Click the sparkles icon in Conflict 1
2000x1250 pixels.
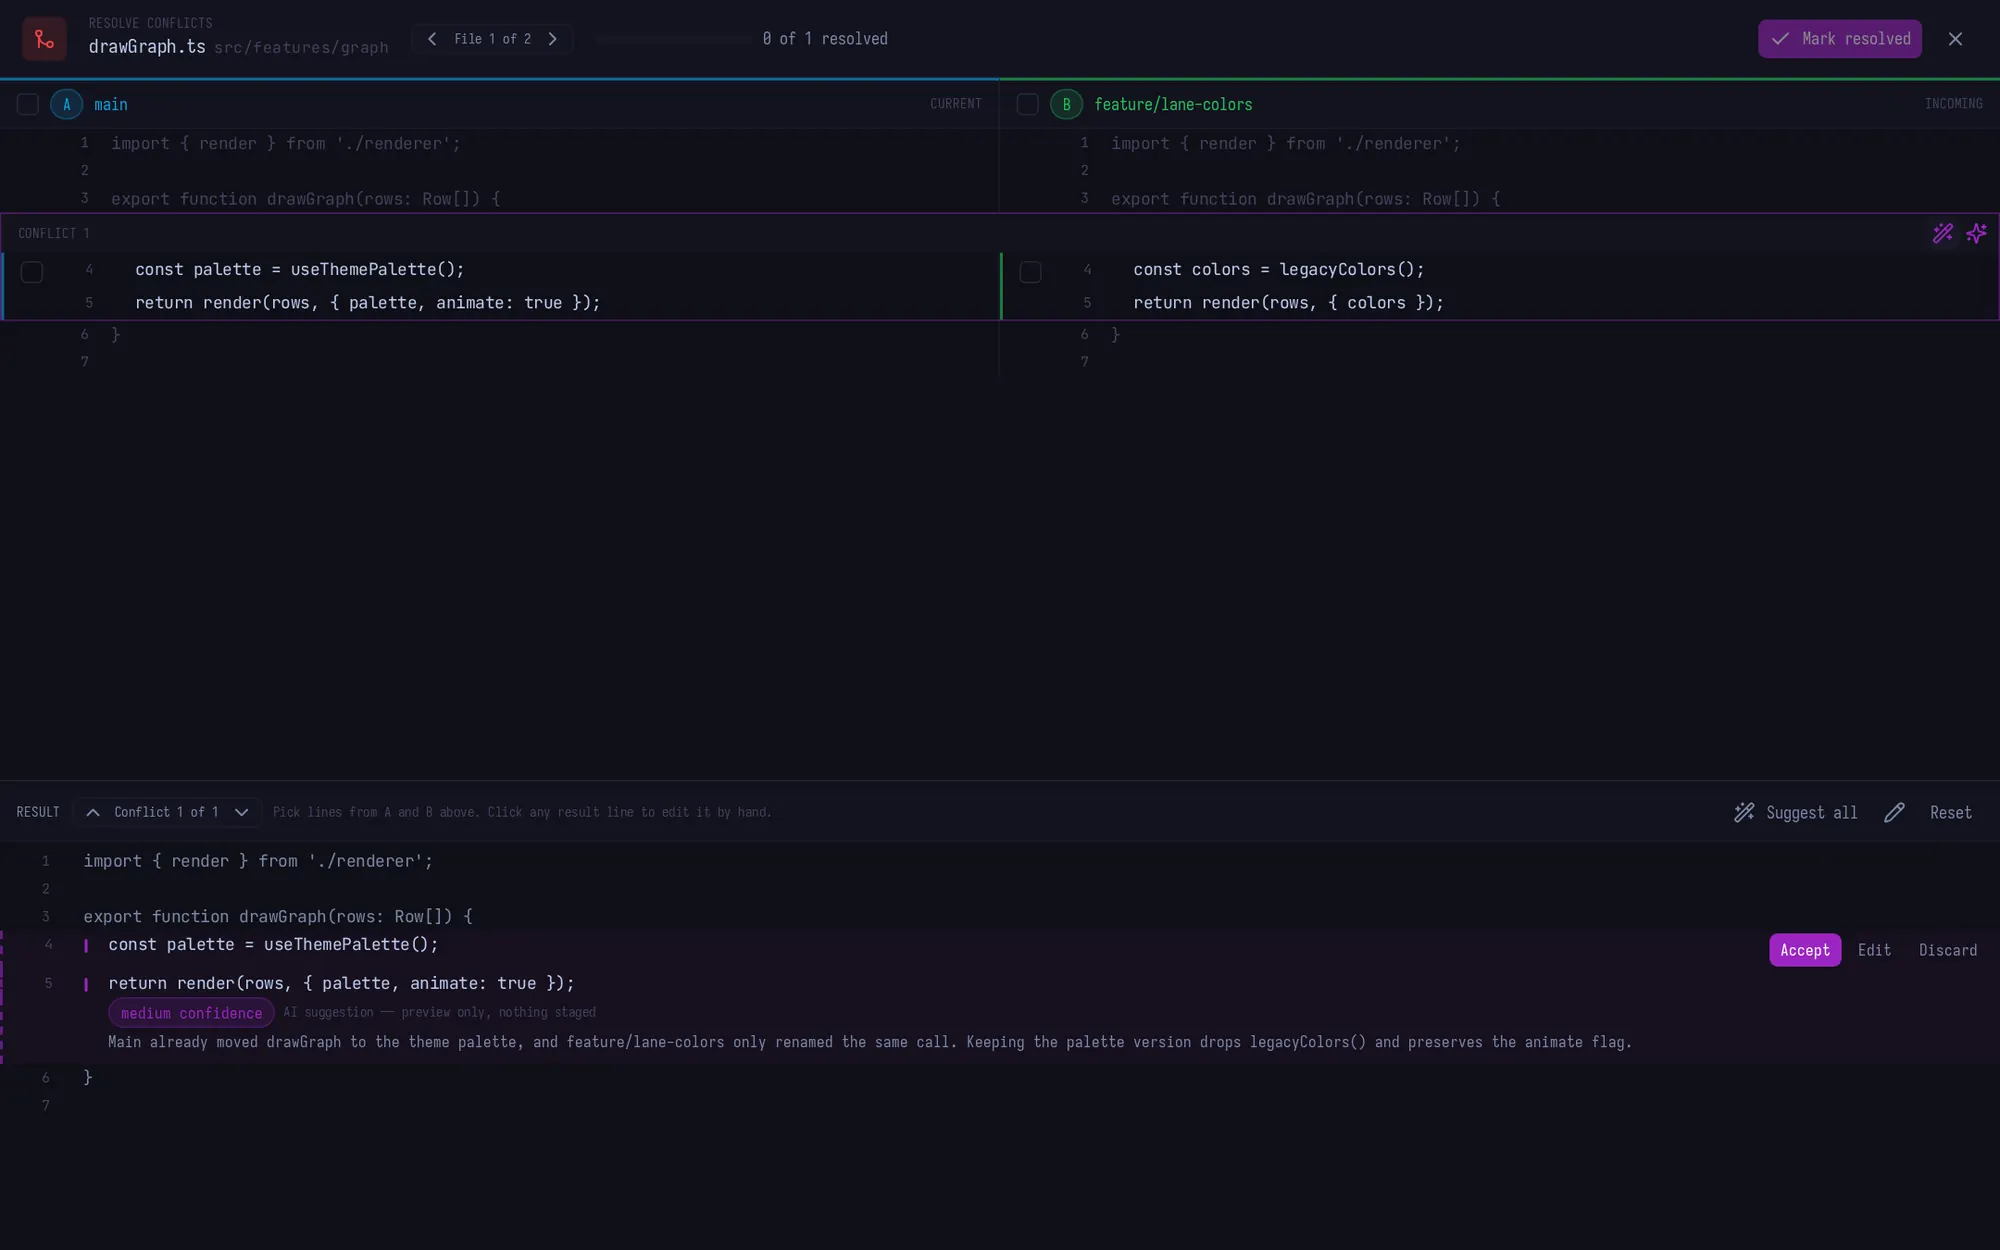click(1976, 233)
